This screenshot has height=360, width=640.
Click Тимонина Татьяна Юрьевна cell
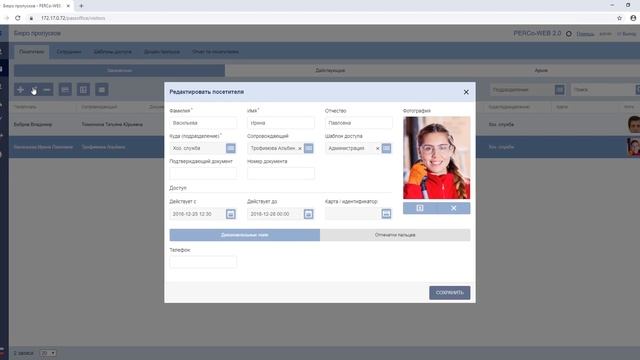(x=112, y=124)
